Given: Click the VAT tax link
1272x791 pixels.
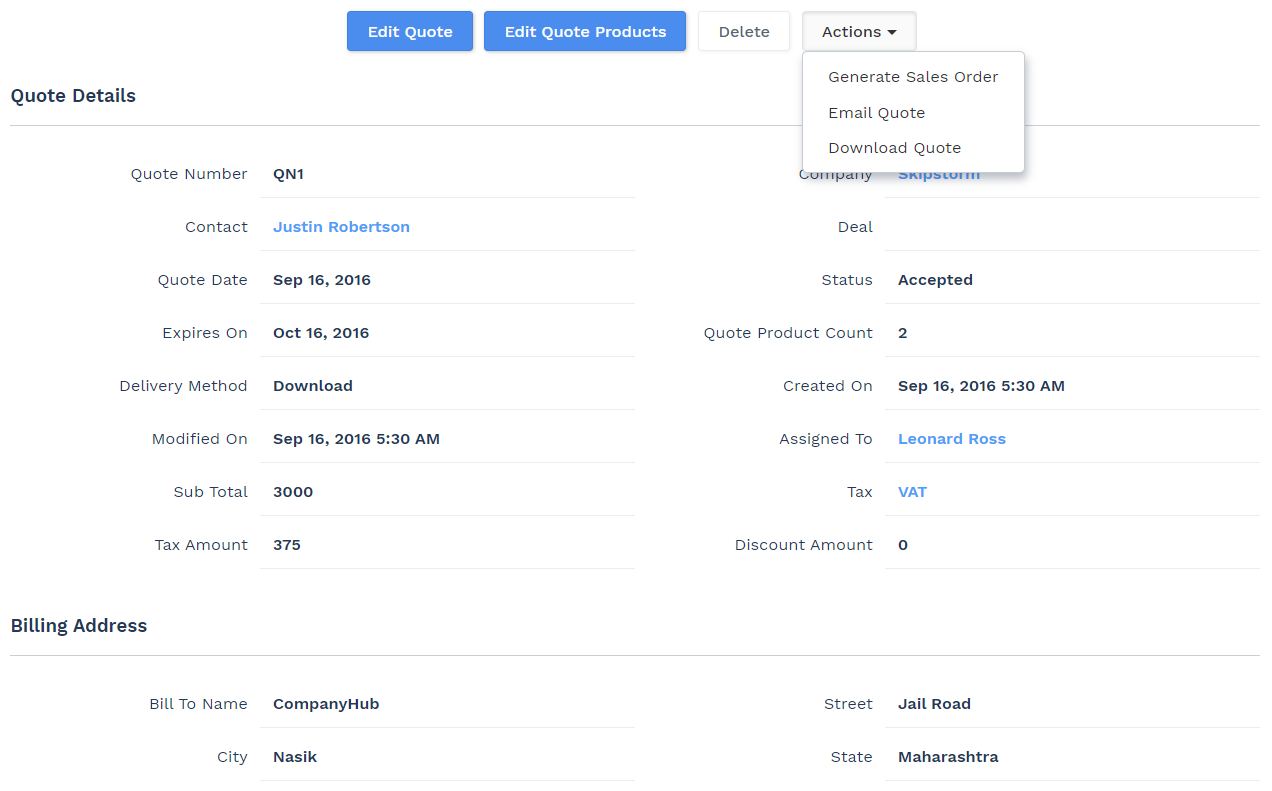Looking at the screenshot, I should point(912,491).
